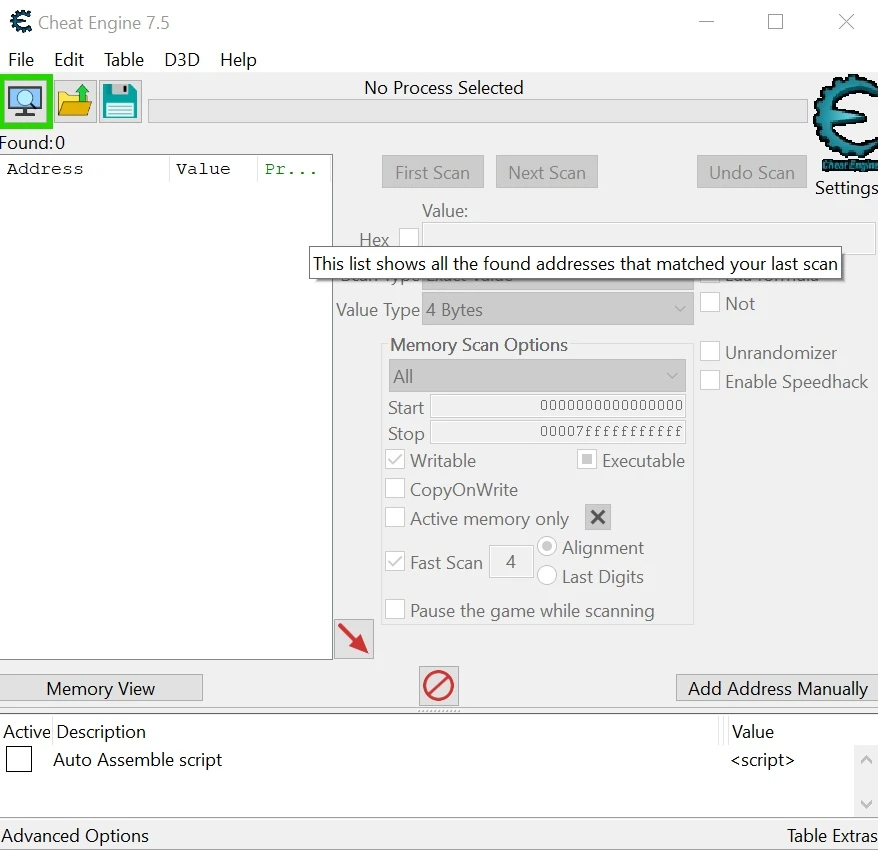878x850 pixels.
Task: Uncheck the Writable checkbox
Action: point(395,460)
